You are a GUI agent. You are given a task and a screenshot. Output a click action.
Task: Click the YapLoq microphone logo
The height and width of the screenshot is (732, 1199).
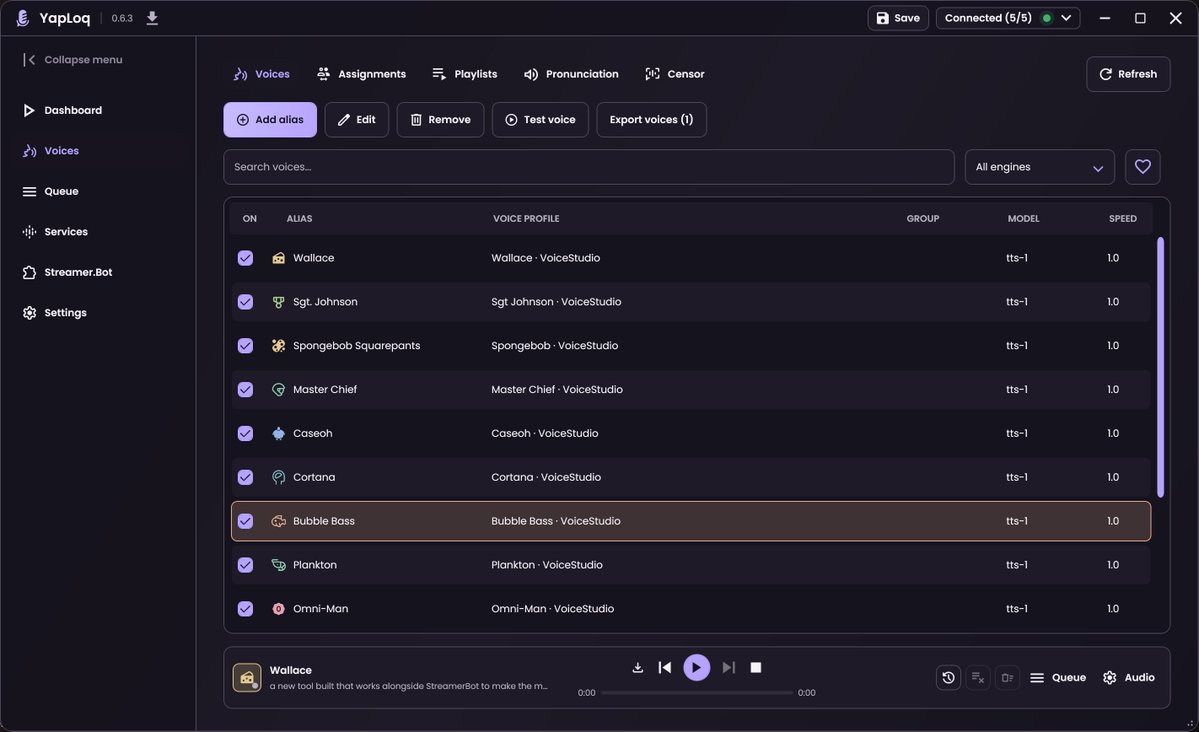[23, 18]
